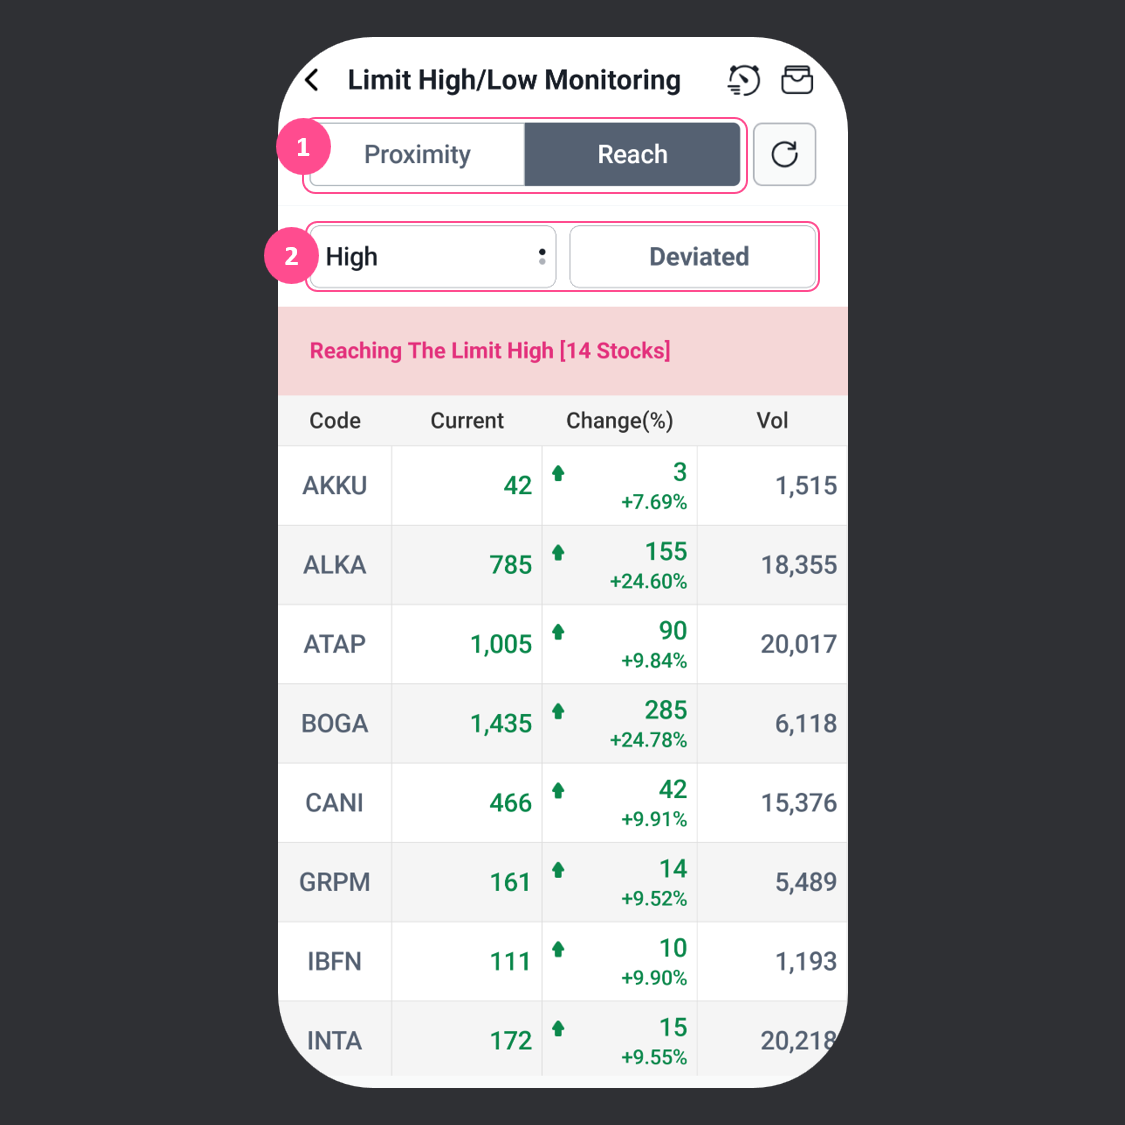
Task: Click the refresh icon button
Action: coord(784,154)
